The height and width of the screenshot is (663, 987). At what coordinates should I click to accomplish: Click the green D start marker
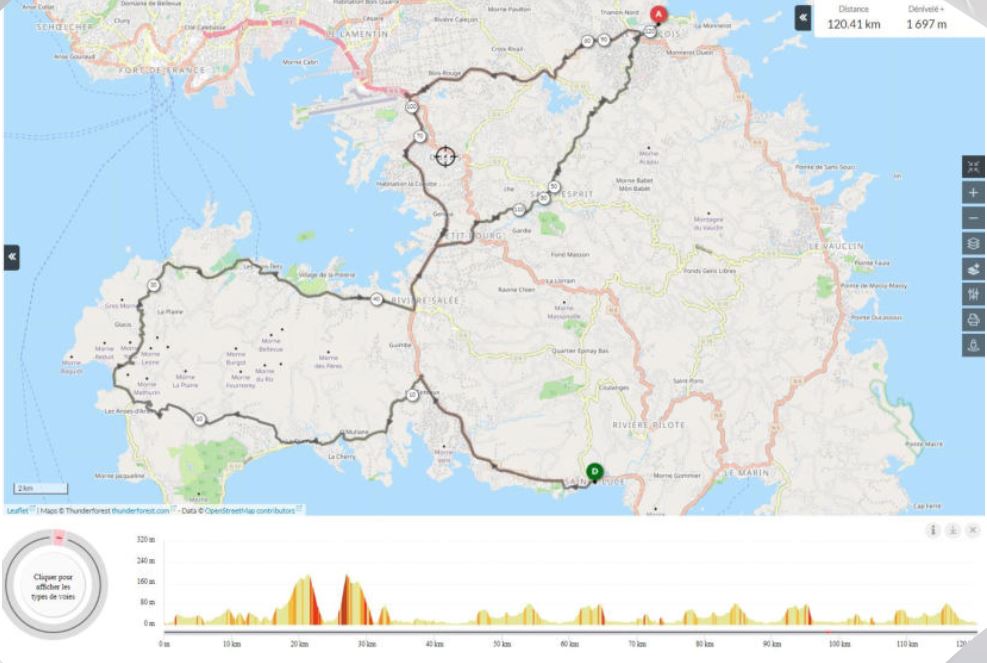tap(594, 472)
